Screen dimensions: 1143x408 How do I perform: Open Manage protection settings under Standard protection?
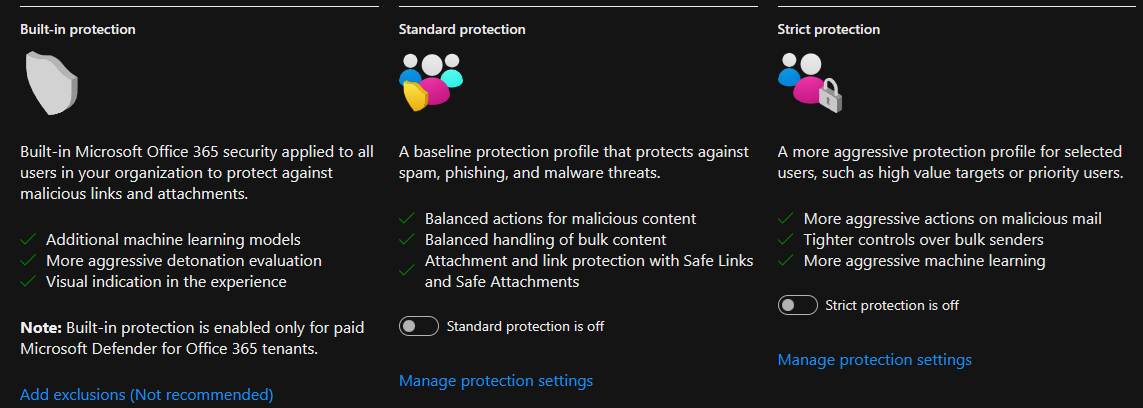pyautogui.click(x=496, y=380)
